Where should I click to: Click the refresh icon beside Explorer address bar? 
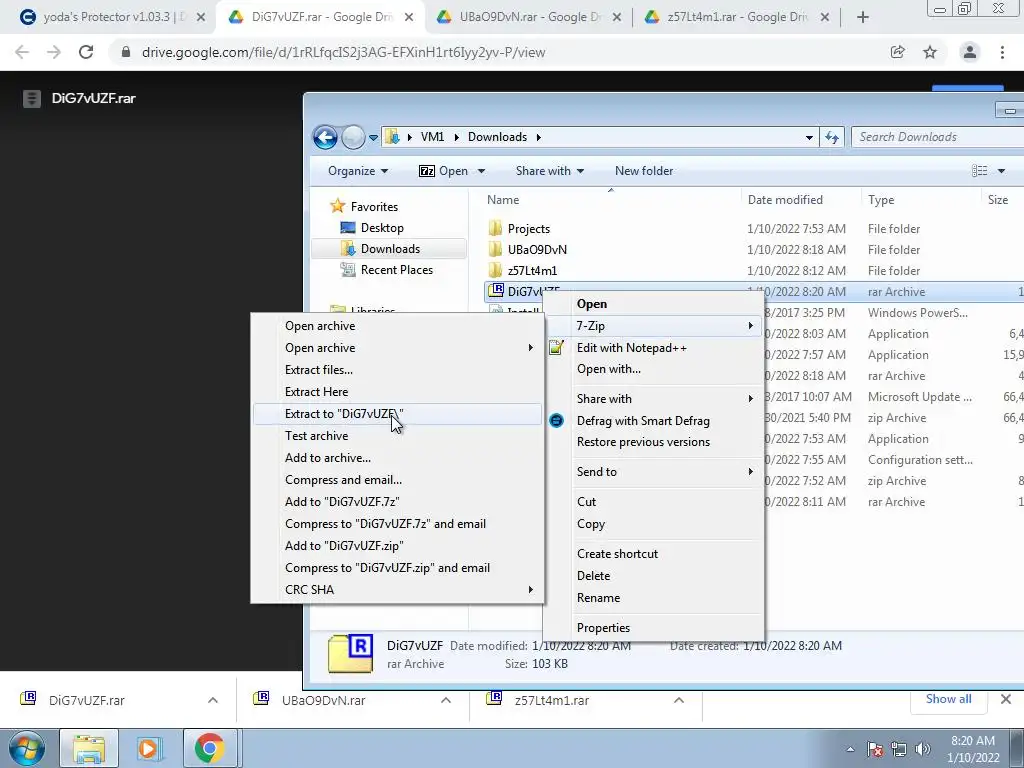click(831, 137)
